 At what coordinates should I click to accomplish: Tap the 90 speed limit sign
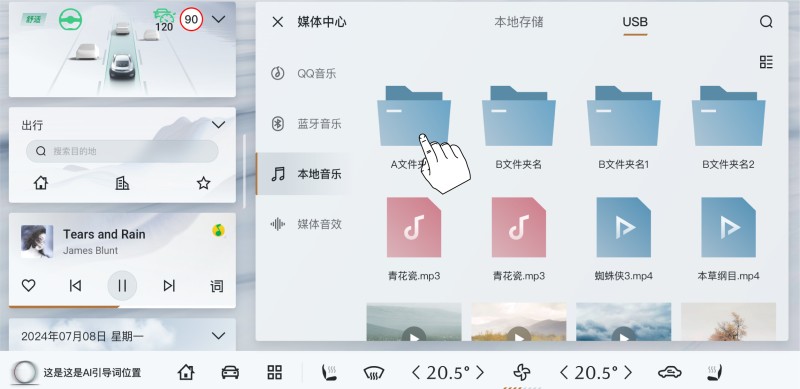(x=191, y=20)
